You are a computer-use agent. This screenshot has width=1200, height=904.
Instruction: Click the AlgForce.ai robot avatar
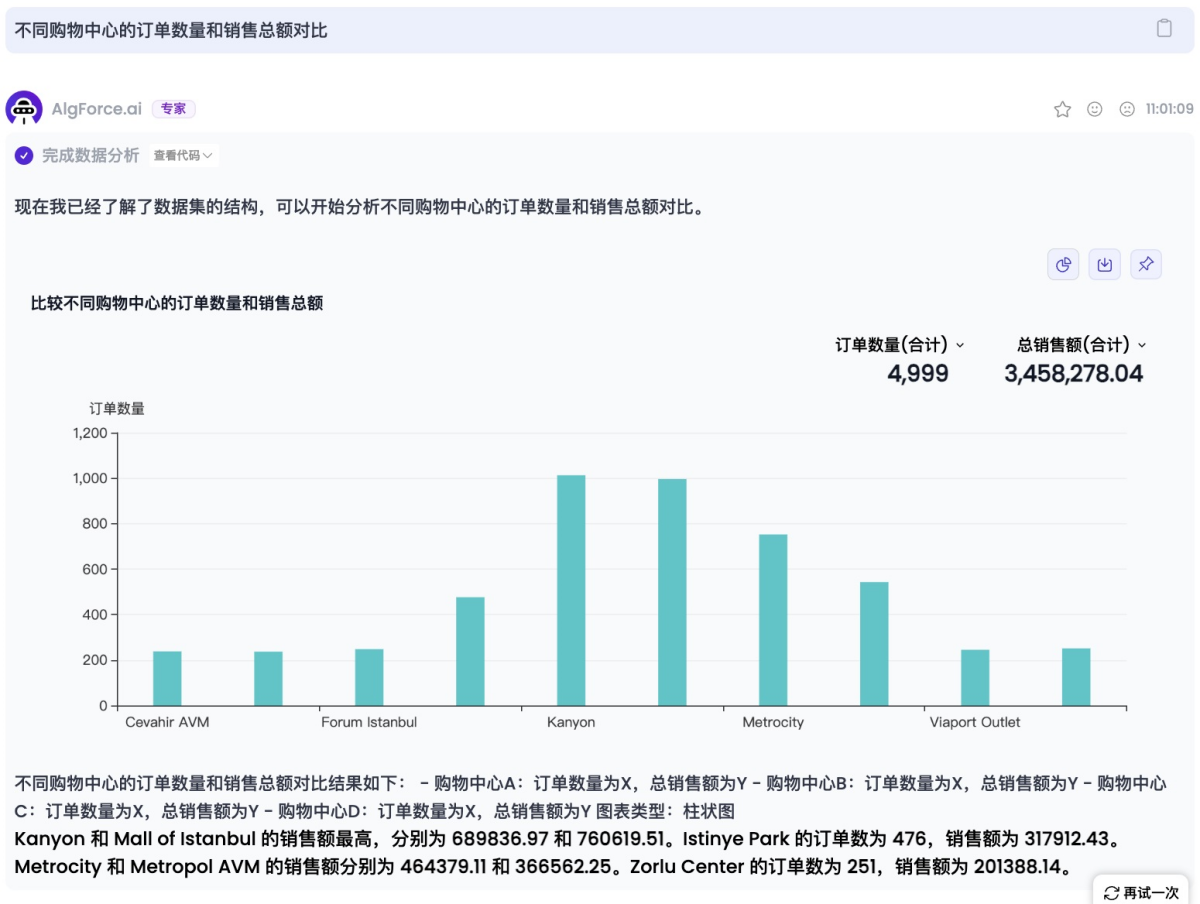pos(24,109)
